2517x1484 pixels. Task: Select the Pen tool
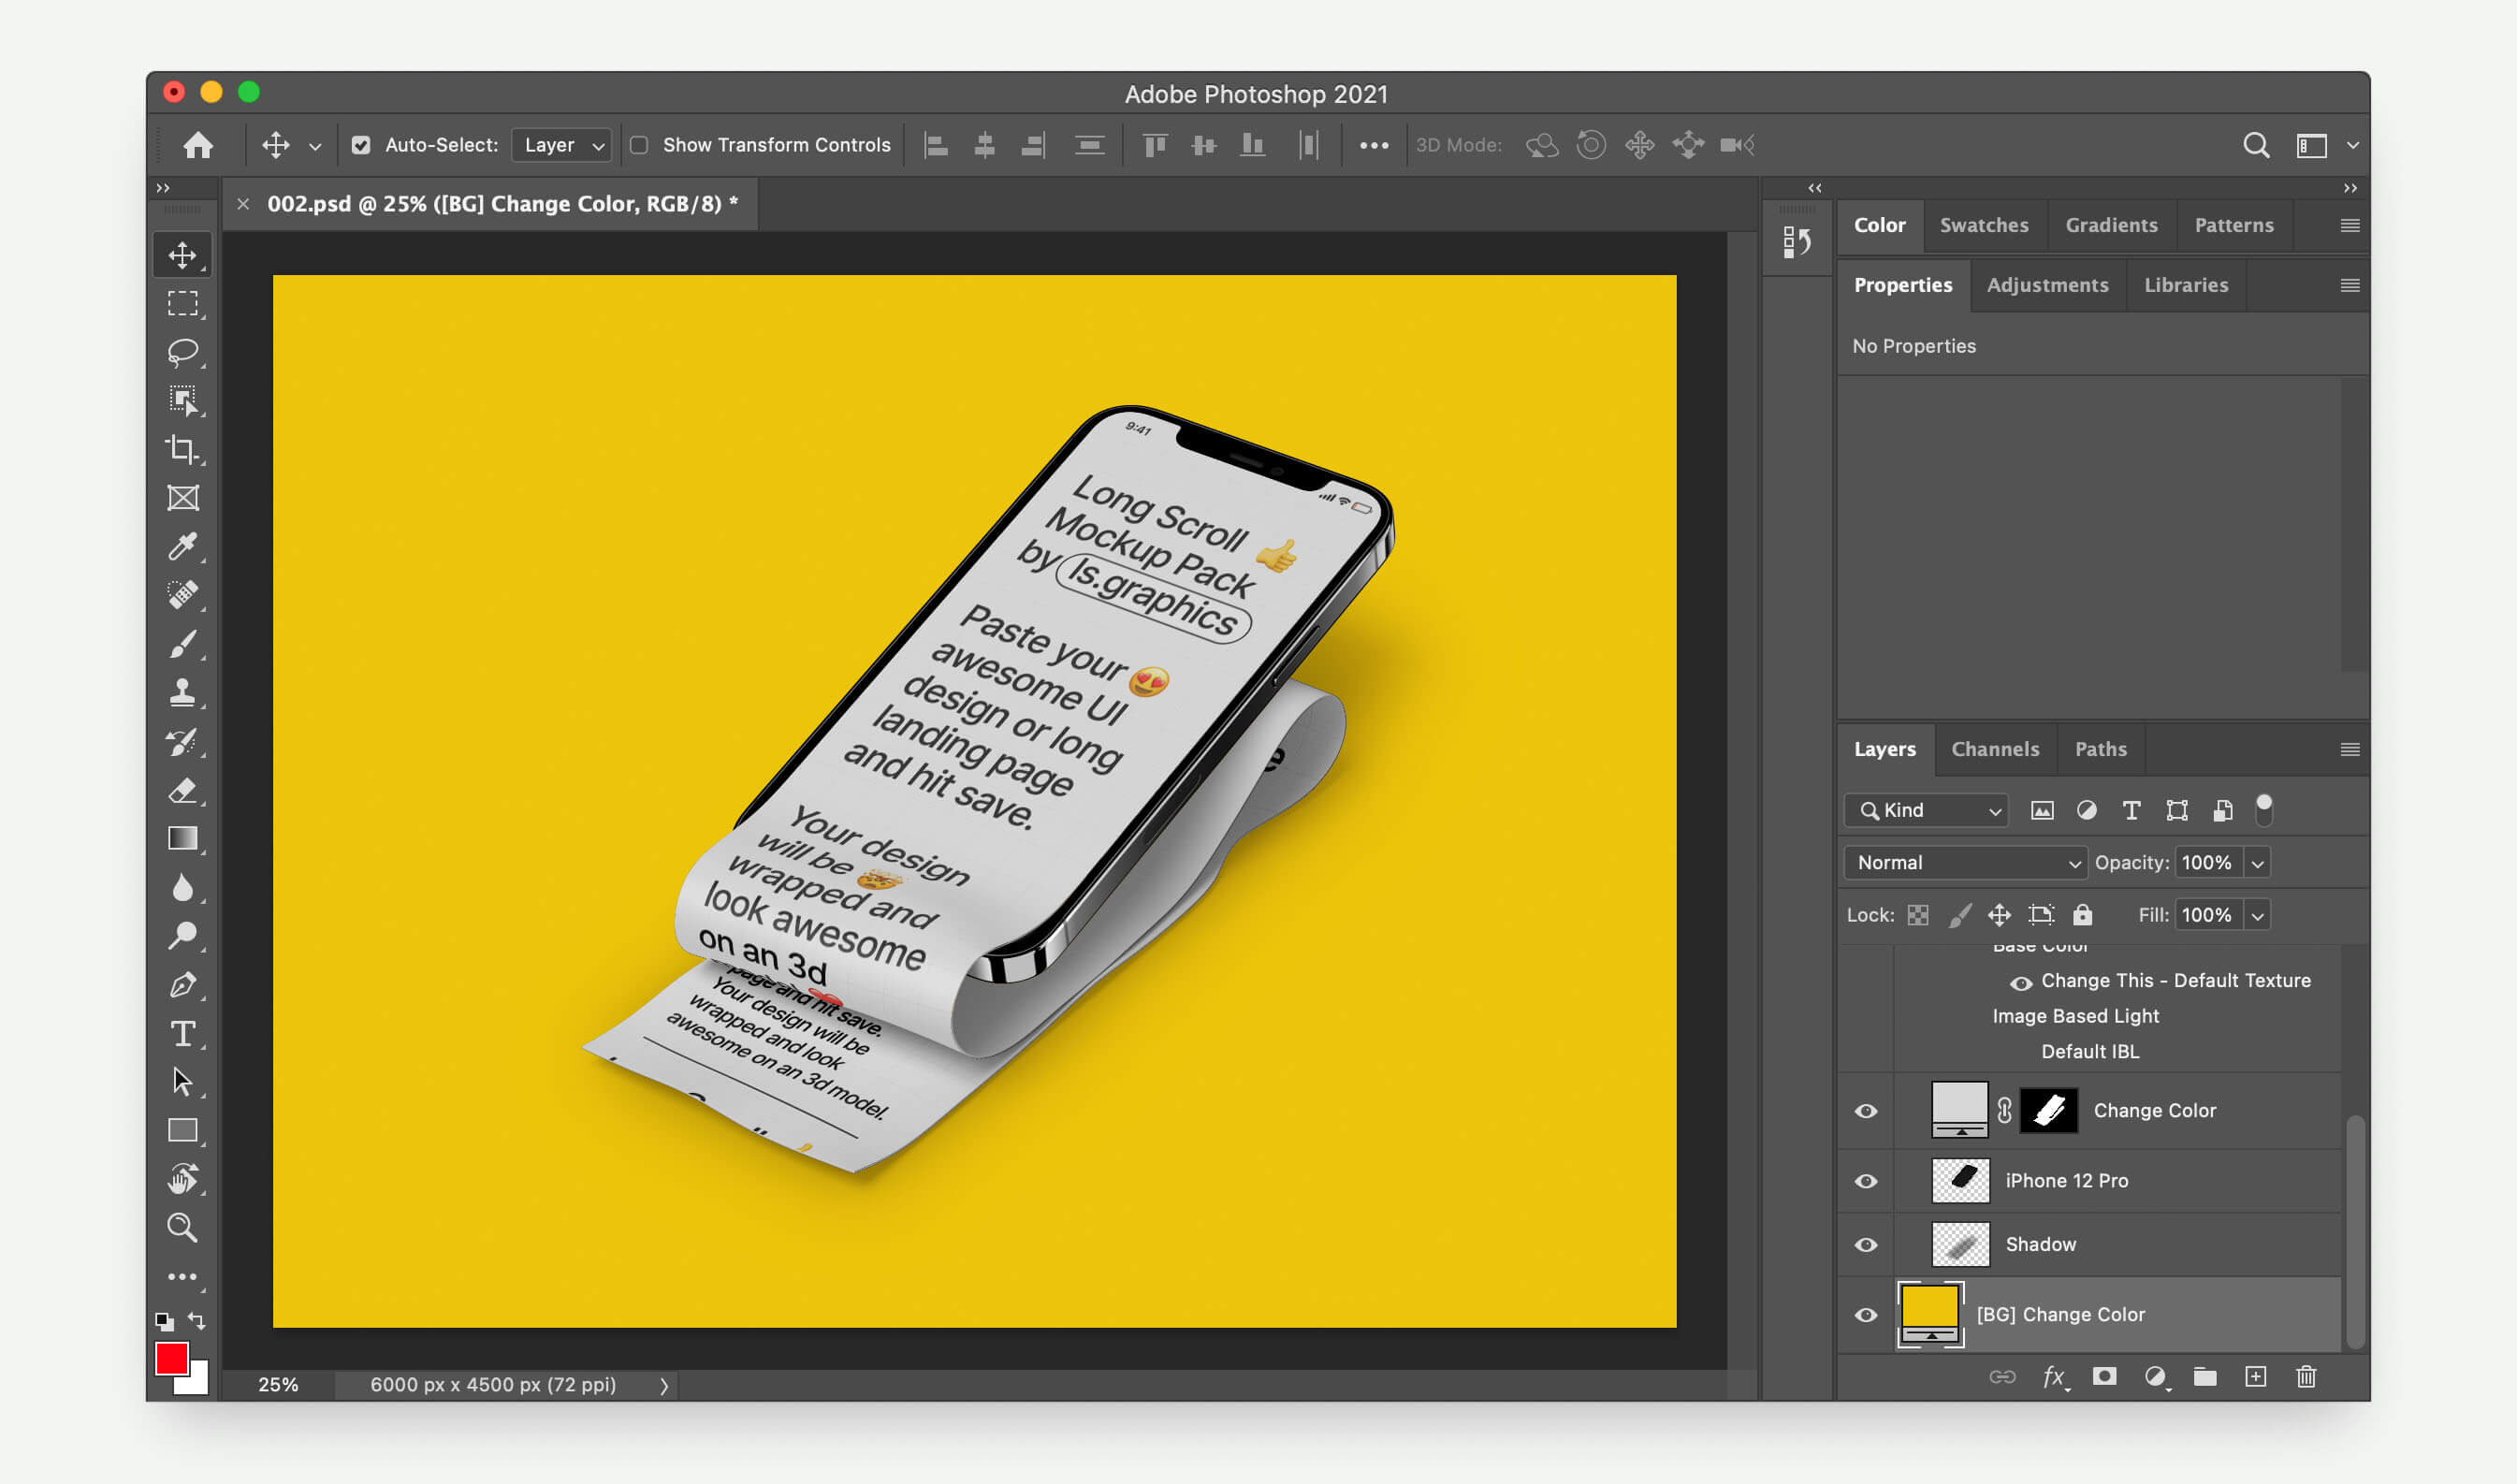pos(182,984)
